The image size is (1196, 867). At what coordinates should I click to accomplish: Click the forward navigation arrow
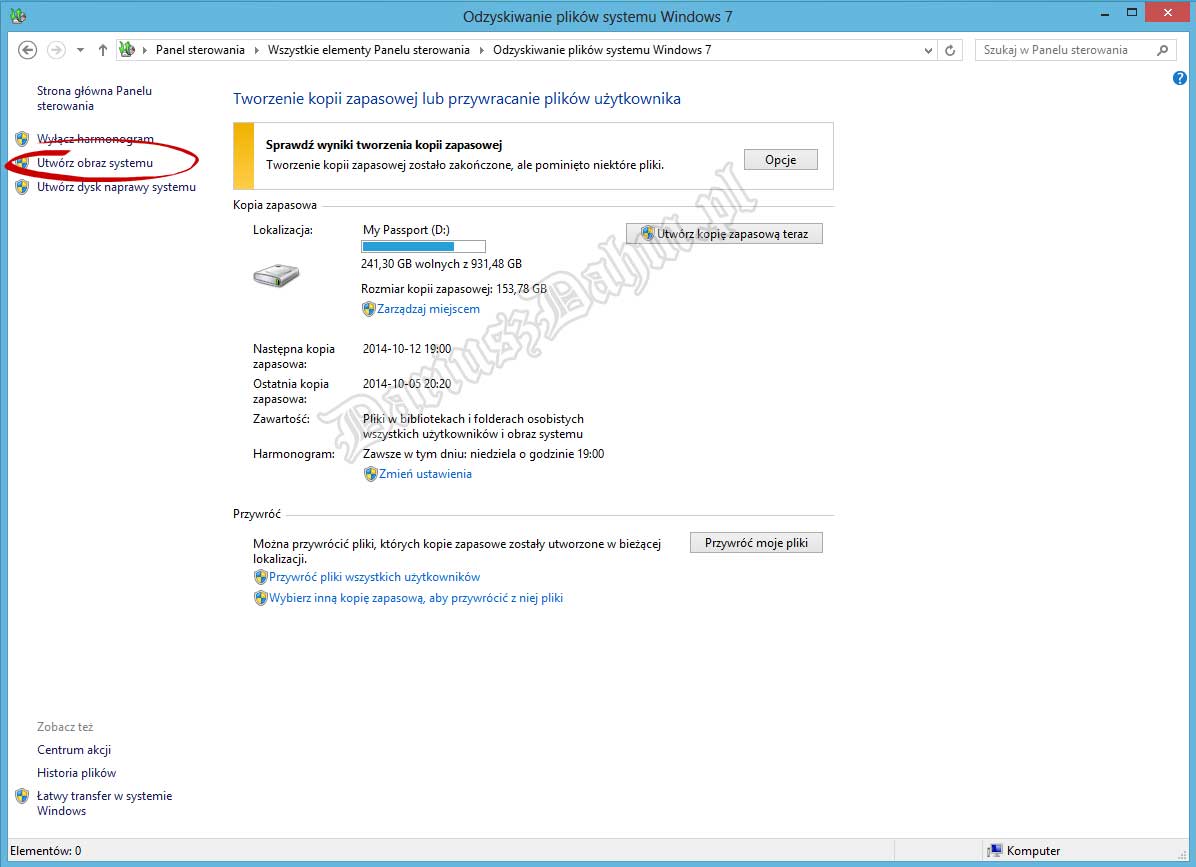point(56,50)
